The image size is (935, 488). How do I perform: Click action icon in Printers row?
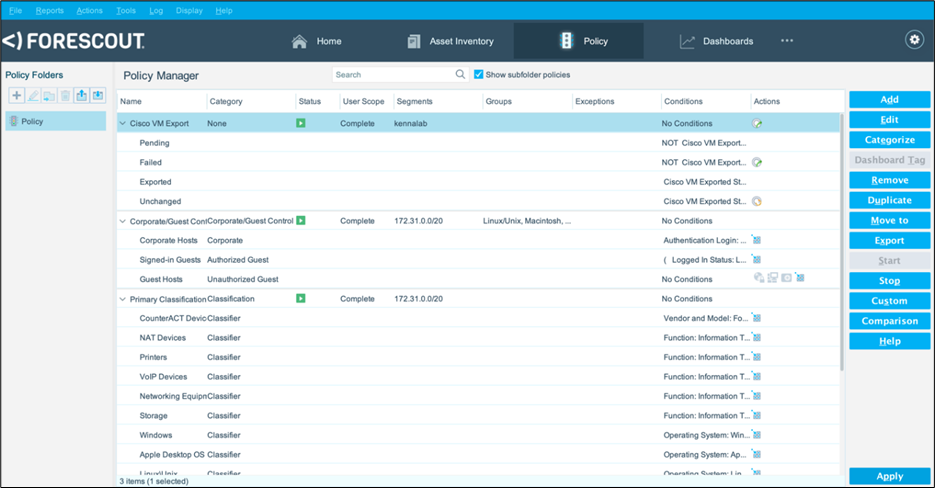pyautogui.click(x=756, y=357)
